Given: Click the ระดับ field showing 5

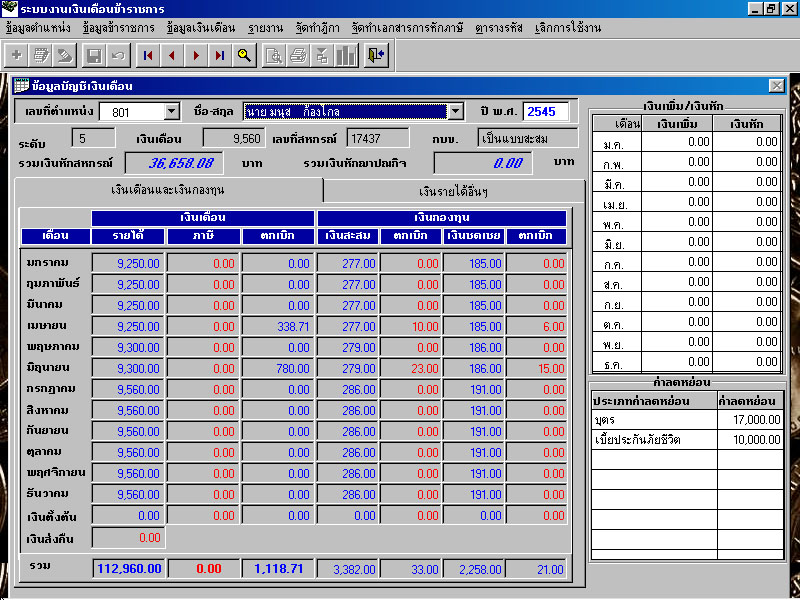Looking at the screenshot, I should pos(93,138).
